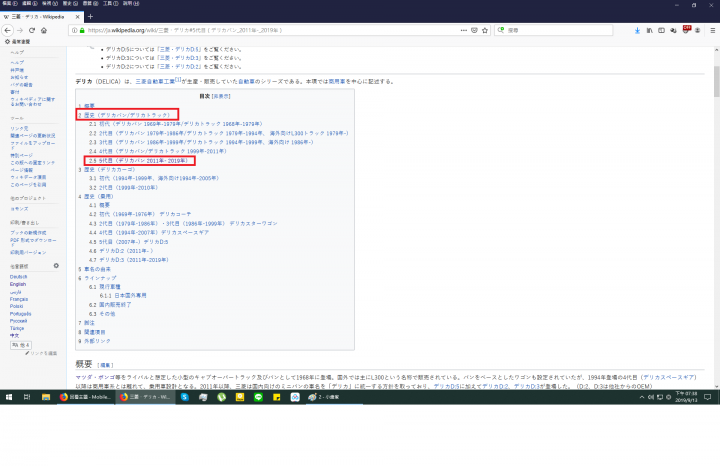
Task: Open the third menu in the Firefox menu bar
Action: pos(50,3)
